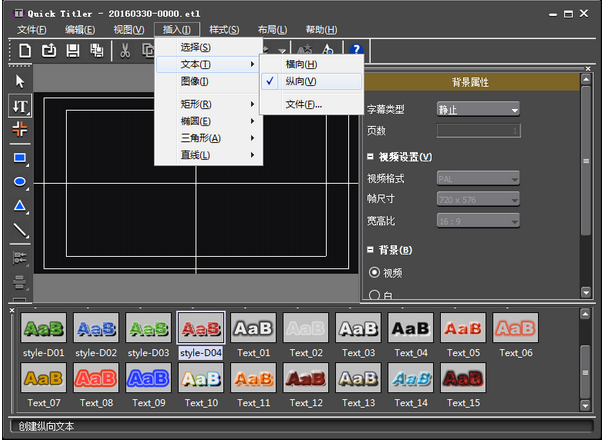Select the 视频 background radio button
602x442 pixels.
click(x=375, y=272)
